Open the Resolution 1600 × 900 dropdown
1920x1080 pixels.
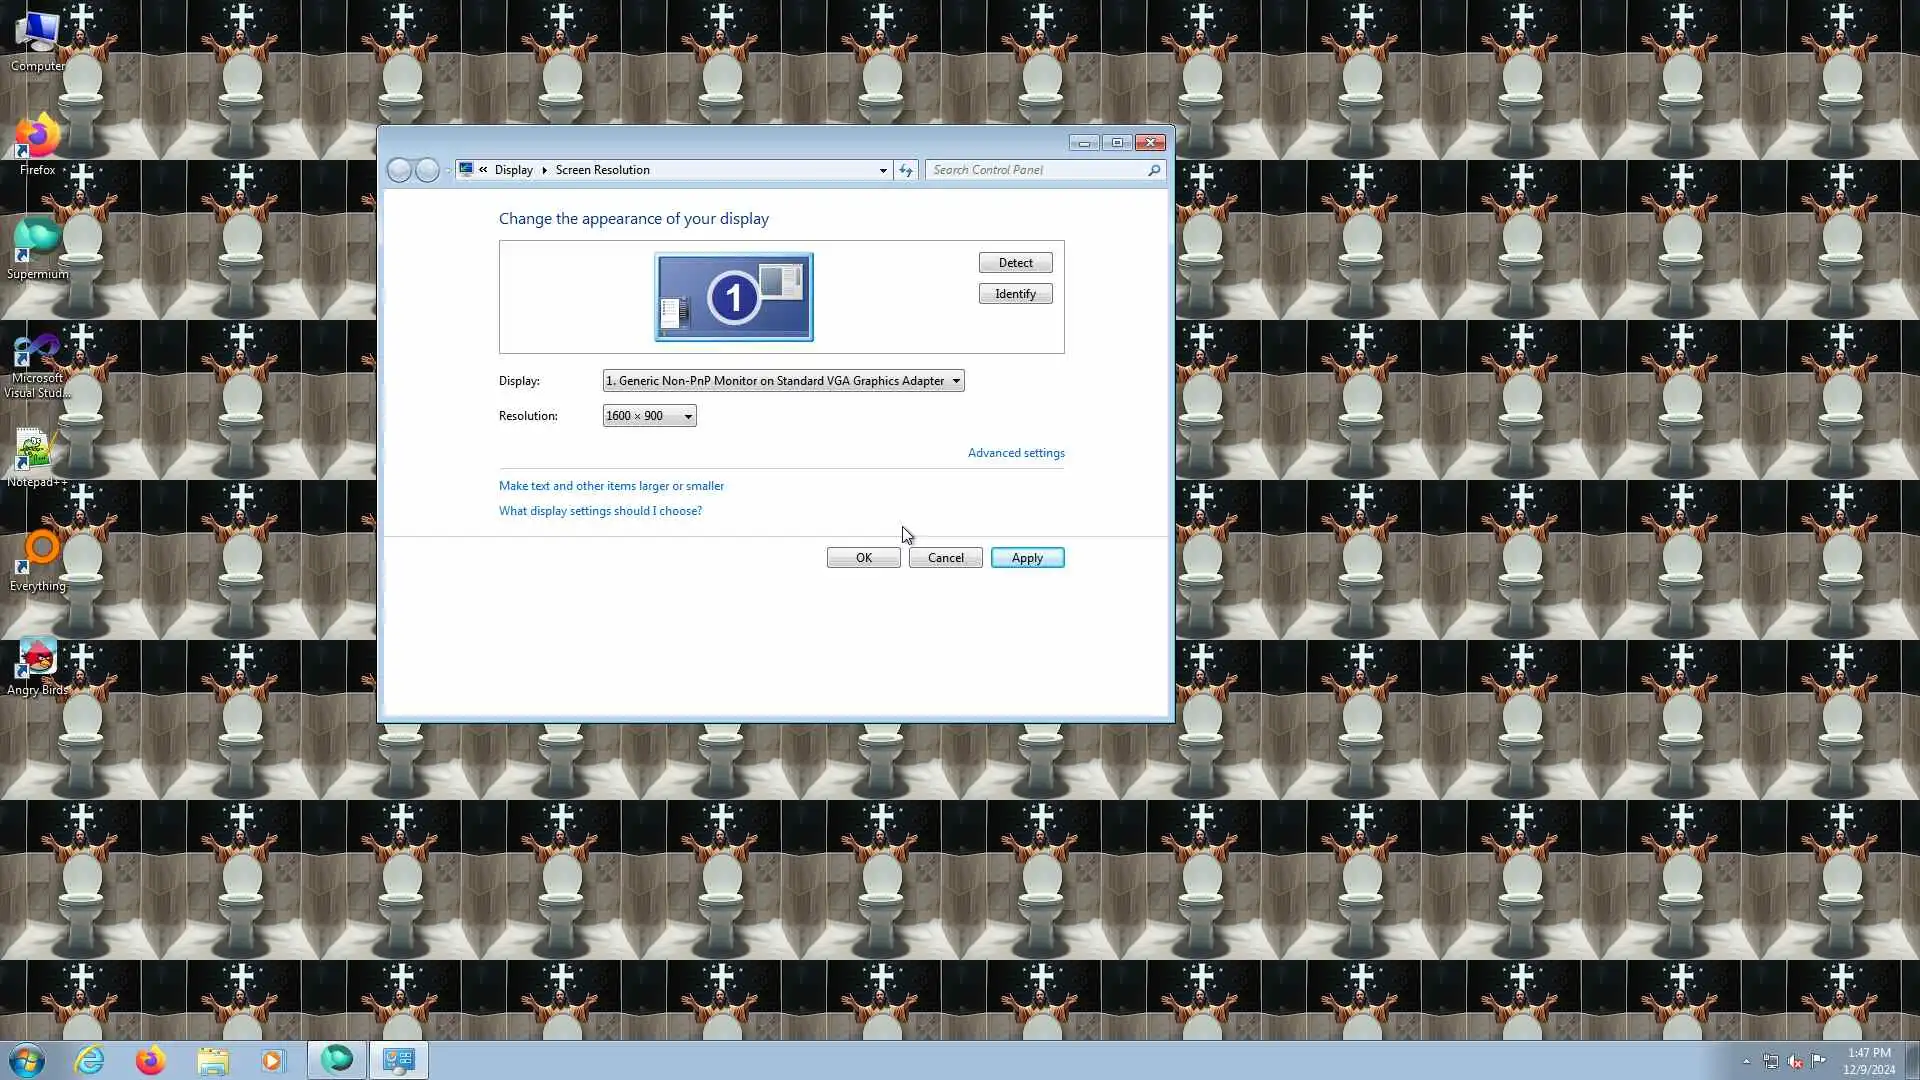(649, 416)
